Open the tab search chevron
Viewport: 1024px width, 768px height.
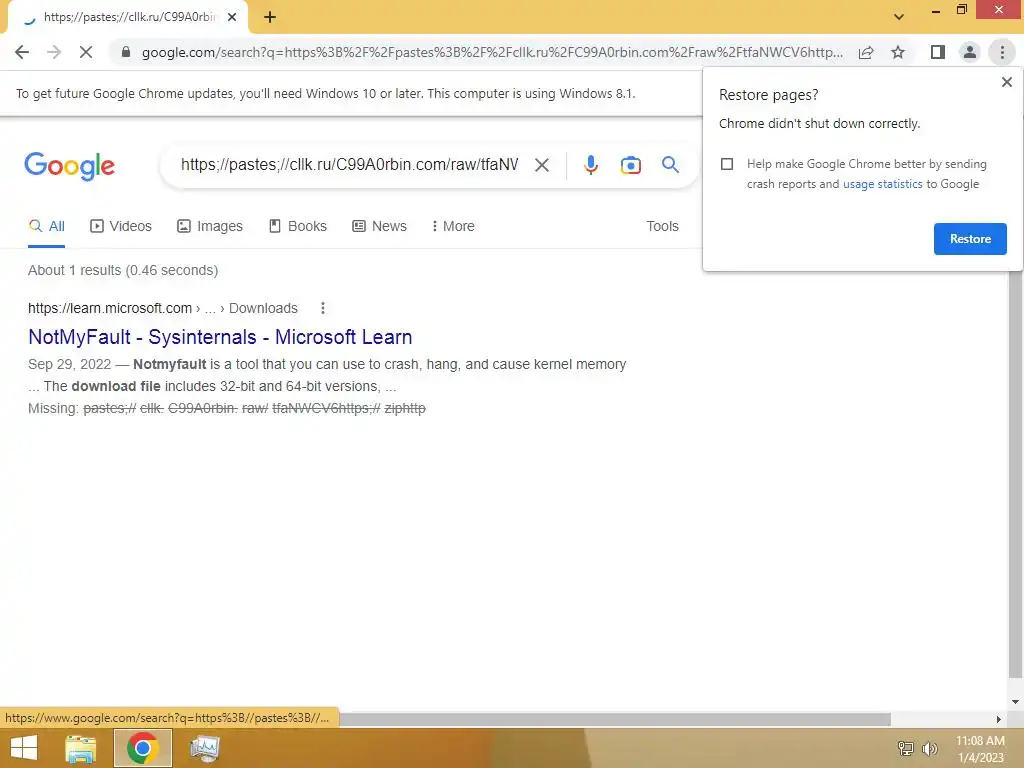click(x=899, y=17)
